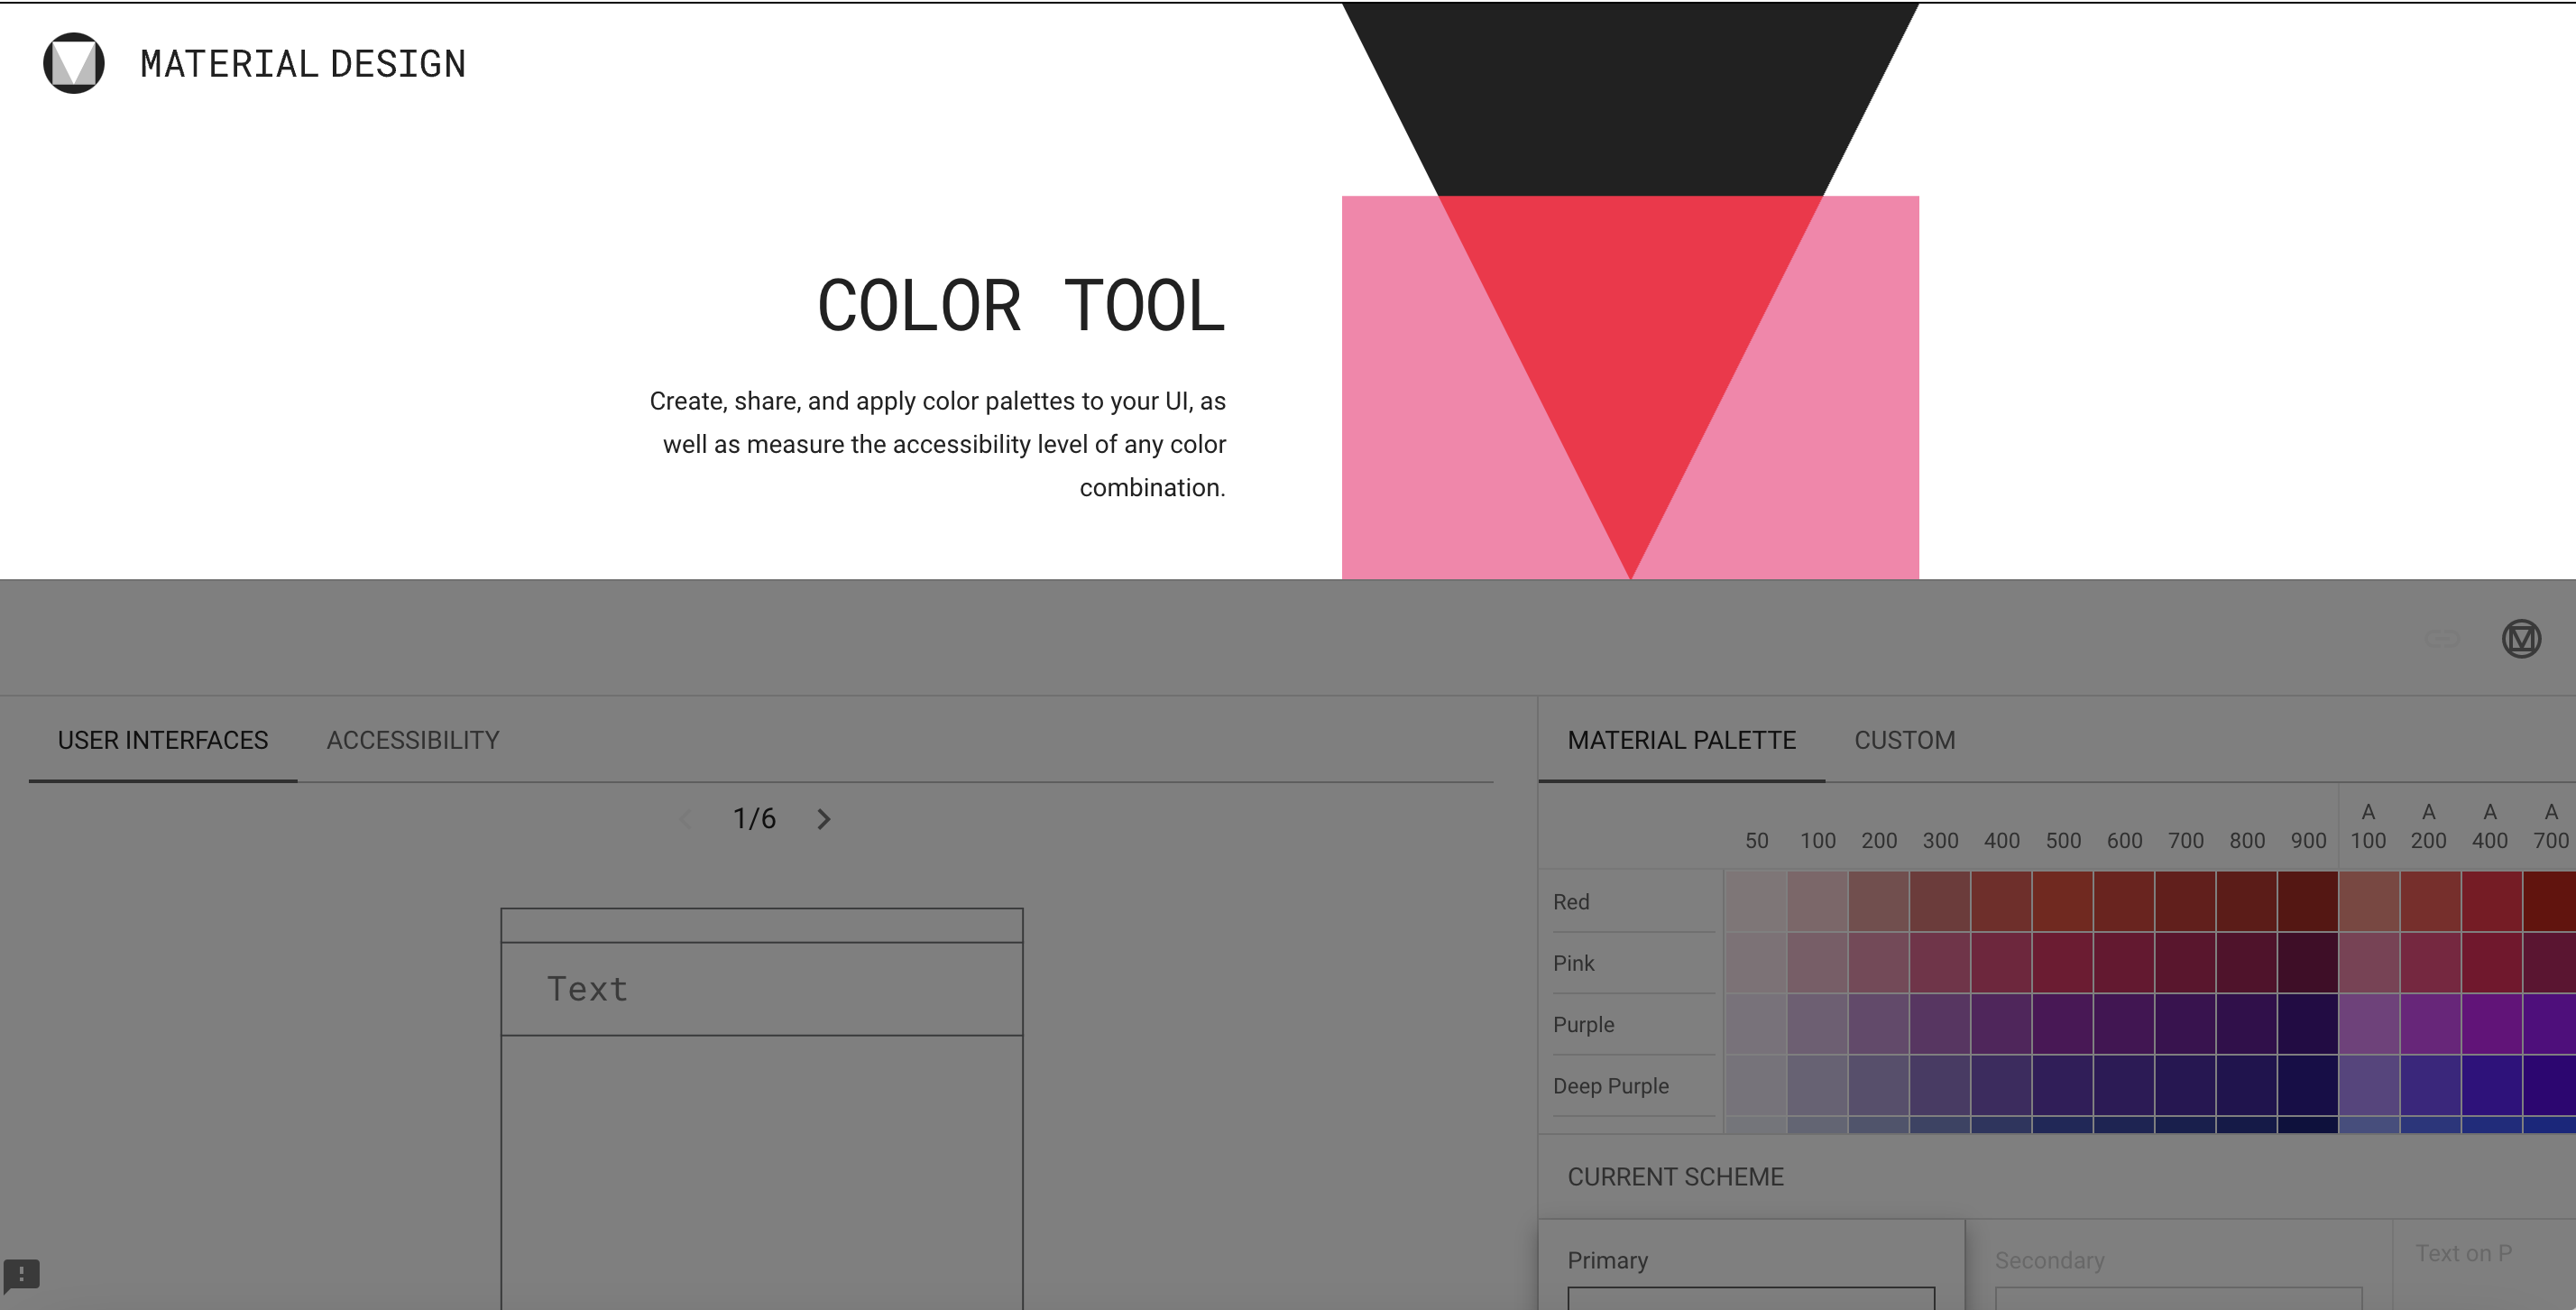Image resolution: width=2576 pixels, height=1310 pixels.
Task: Pick the Deep Purple A400 swatch
Action: (x=2491, y=1085)
